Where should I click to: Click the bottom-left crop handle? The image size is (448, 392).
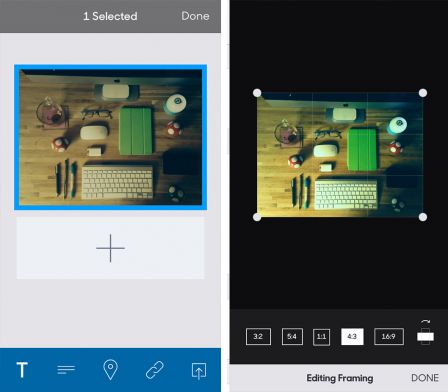point(257,217)
